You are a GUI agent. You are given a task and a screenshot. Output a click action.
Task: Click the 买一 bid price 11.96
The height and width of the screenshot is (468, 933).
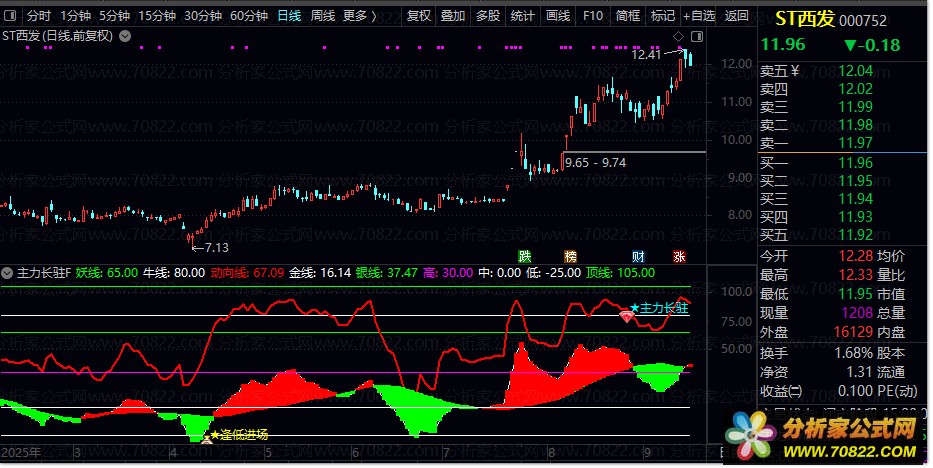856,163
